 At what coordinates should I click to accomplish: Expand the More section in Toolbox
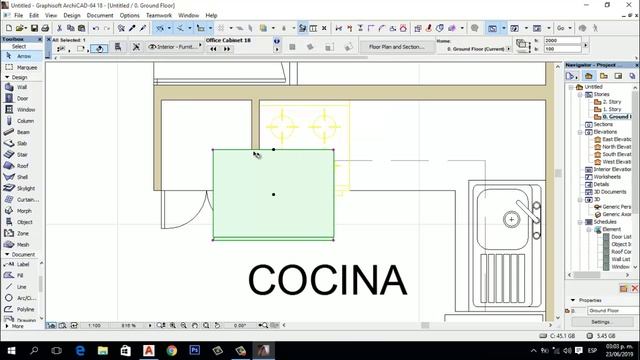[7, 326]
